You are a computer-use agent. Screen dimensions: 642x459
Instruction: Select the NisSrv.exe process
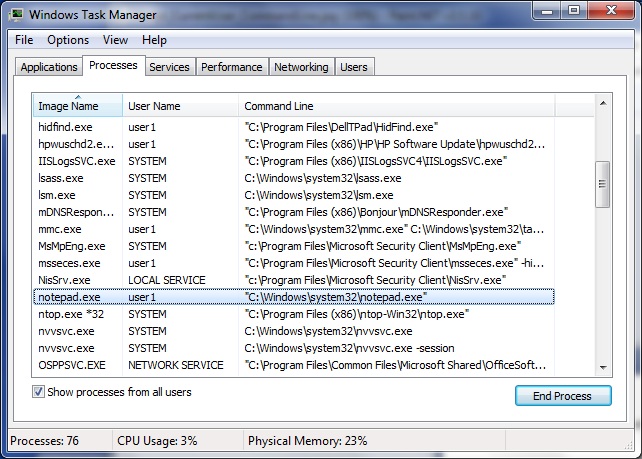294,280
